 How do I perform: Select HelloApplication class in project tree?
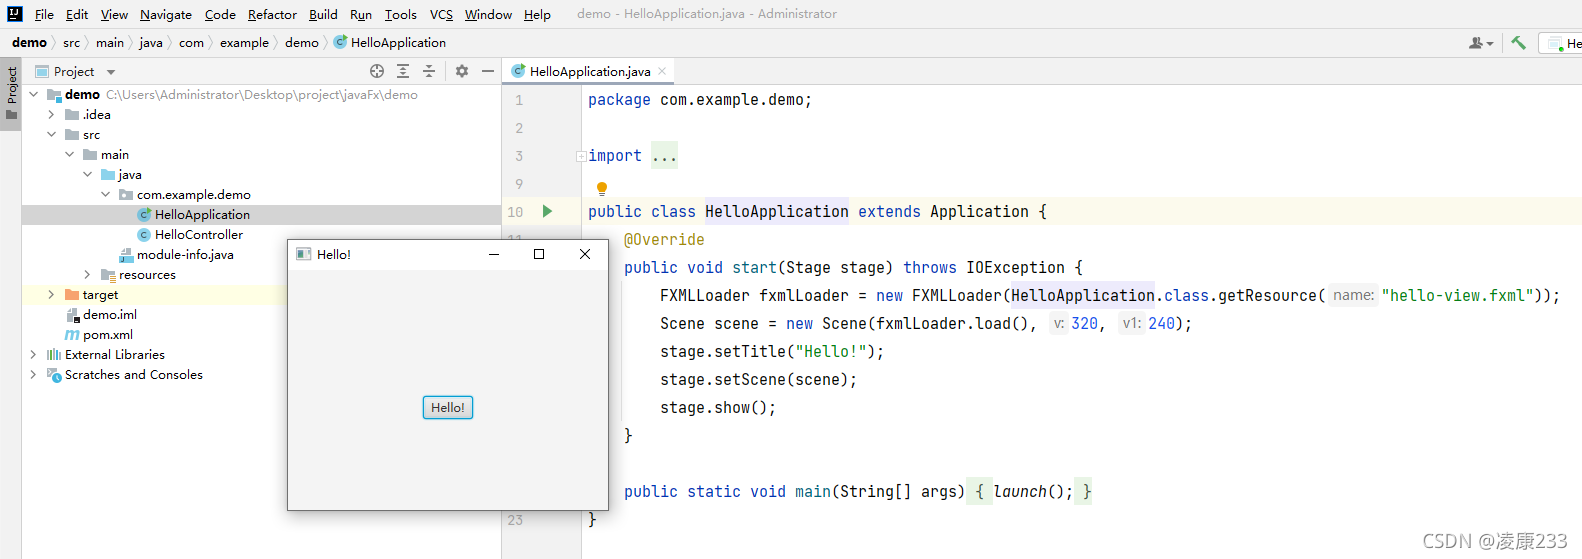pyautogui.click(x=202, y=214)
